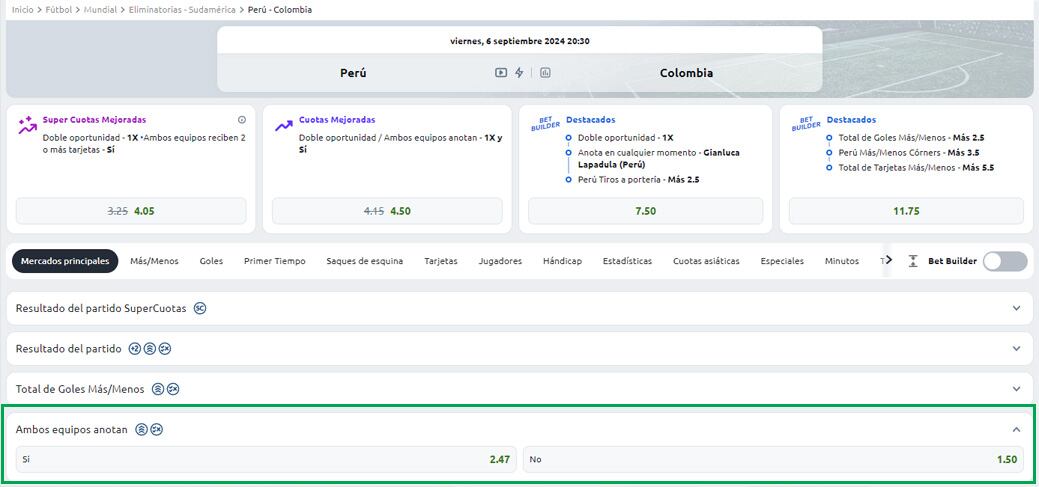Add the 11.75 Bet Builder combo

906,211
